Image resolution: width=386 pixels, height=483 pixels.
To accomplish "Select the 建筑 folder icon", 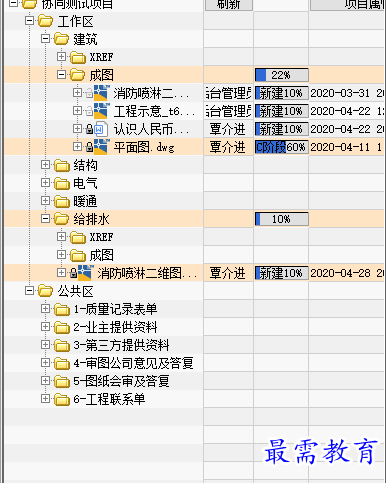I will pyautogui.click(x=61, y=39).
